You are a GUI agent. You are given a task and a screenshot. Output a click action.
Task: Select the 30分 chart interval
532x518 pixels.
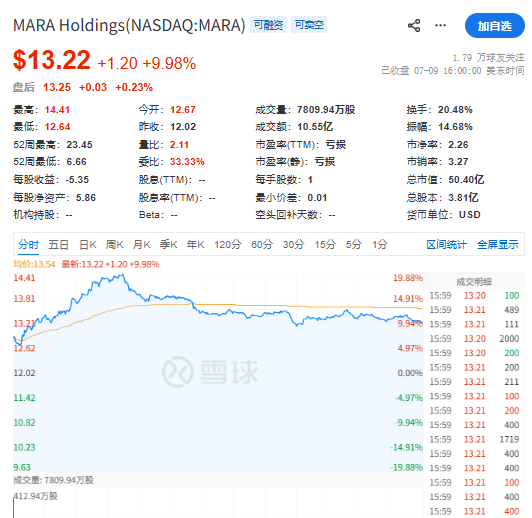(293, 245)
